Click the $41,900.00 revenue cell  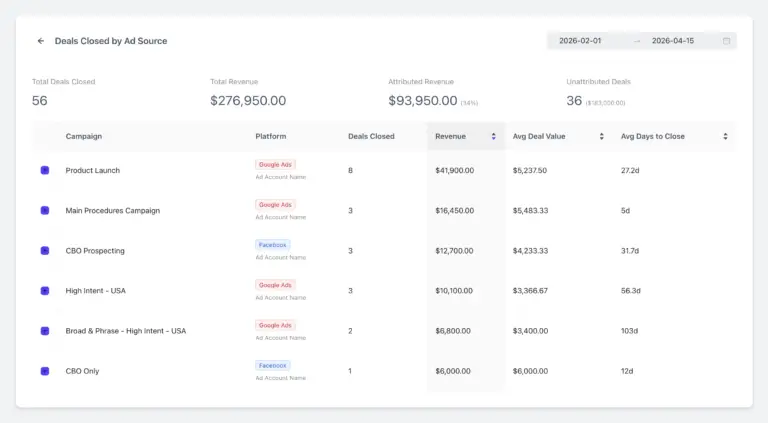click(455, 170)
